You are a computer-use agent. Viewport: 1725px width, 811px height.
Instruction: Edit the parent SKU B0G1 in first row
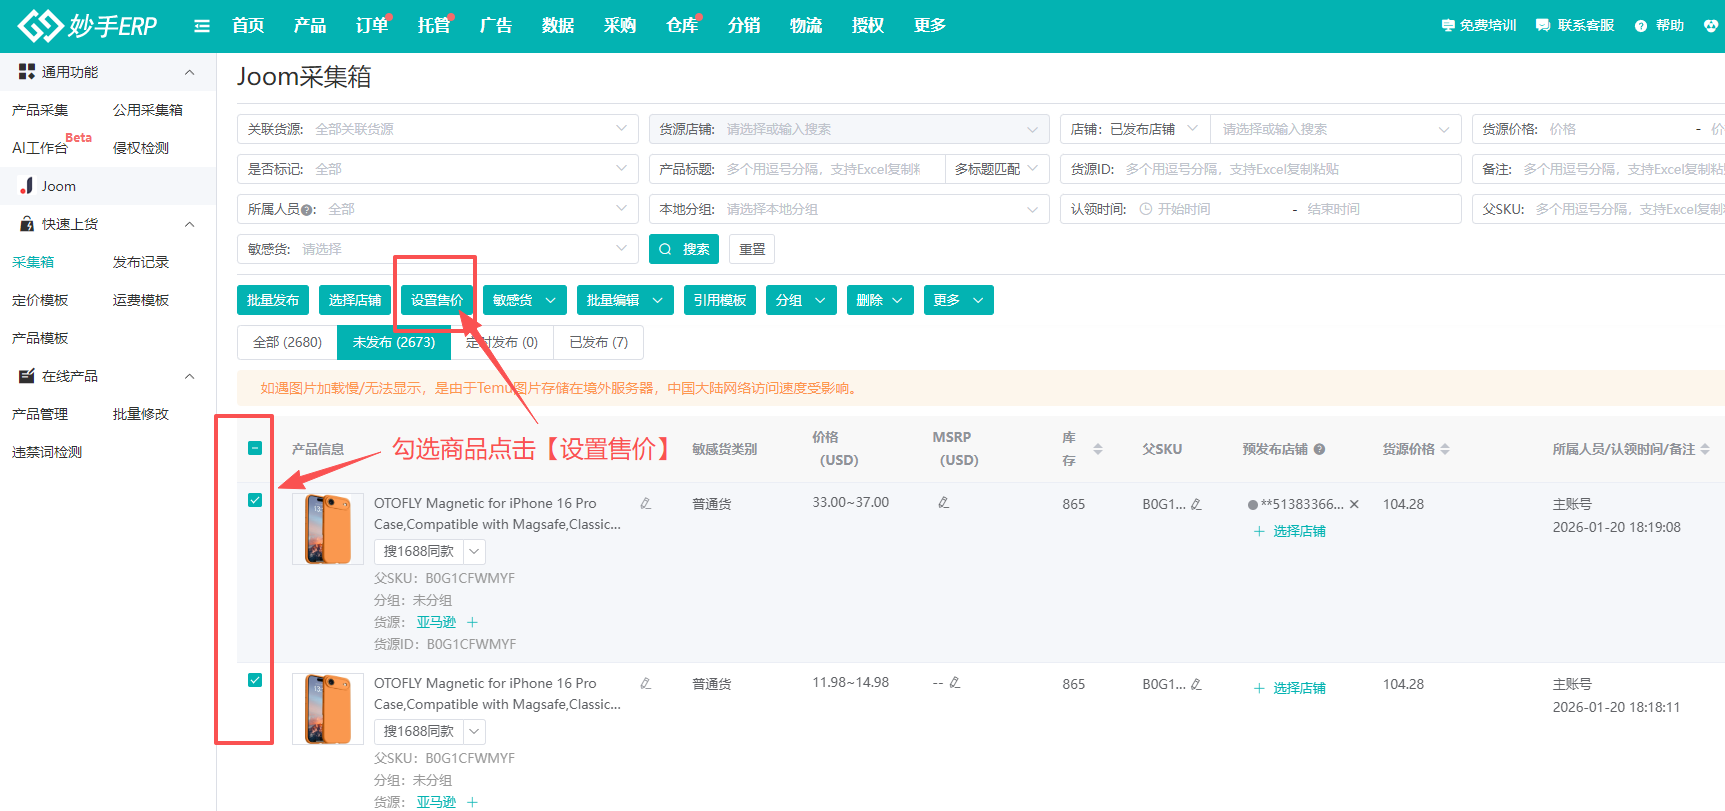point(1196,504)
